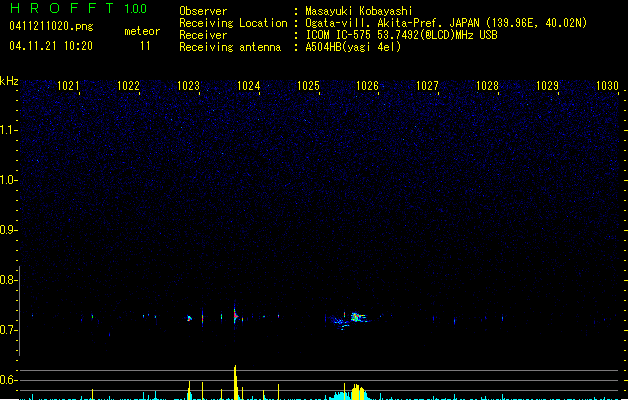Click the timestamp 04.11.21 10:20
This screenshot has height=400, width=629.
51,46
